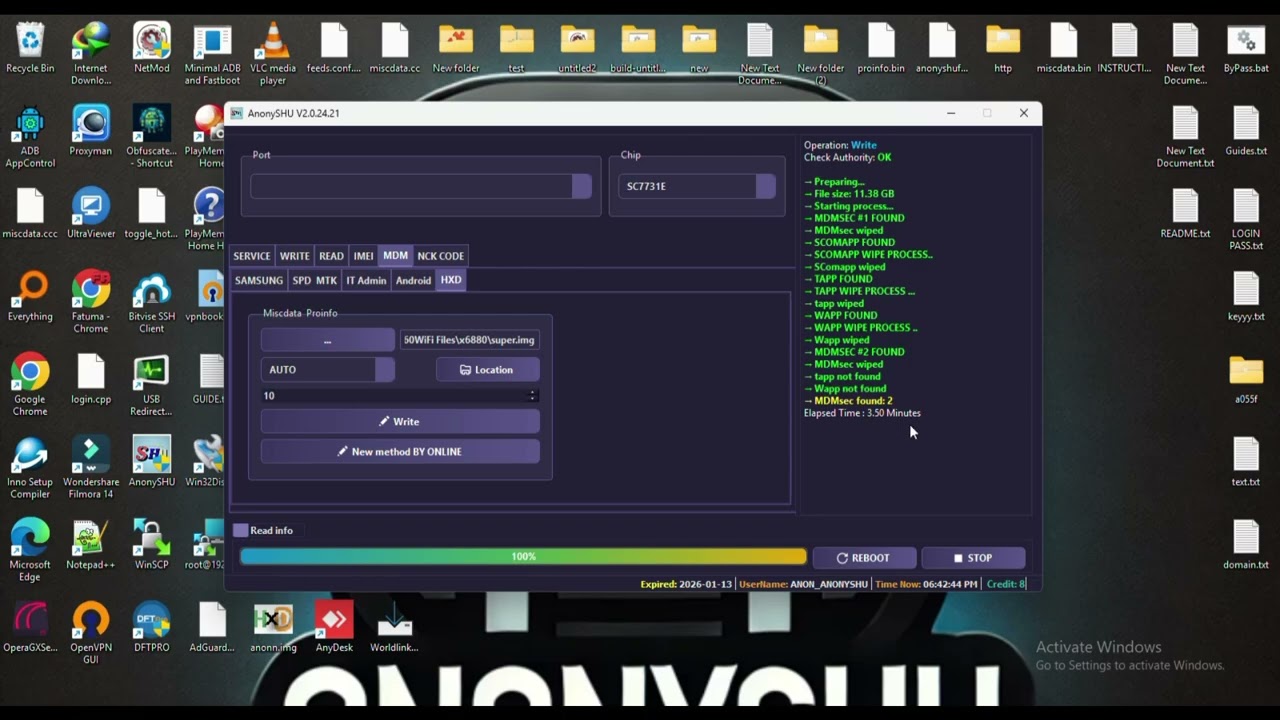1280x720 pixels.
Task: Select the SPD sub-tab
Action: (301, 281)
